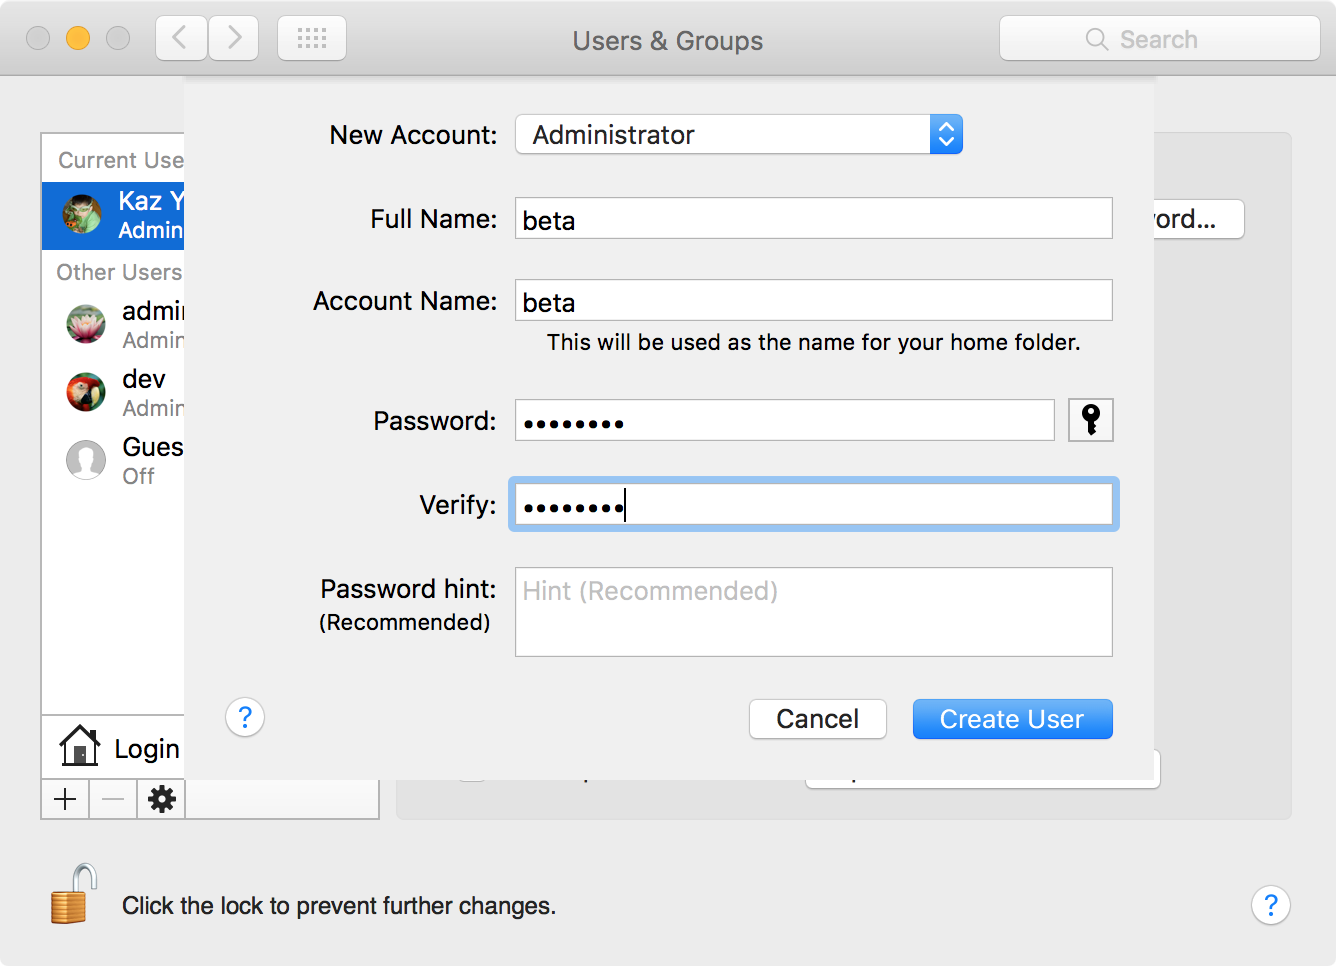This screenshot has height=966, width=1336.
Task: Open the New Account type dropdown
Action: click(x=944, y=134)
